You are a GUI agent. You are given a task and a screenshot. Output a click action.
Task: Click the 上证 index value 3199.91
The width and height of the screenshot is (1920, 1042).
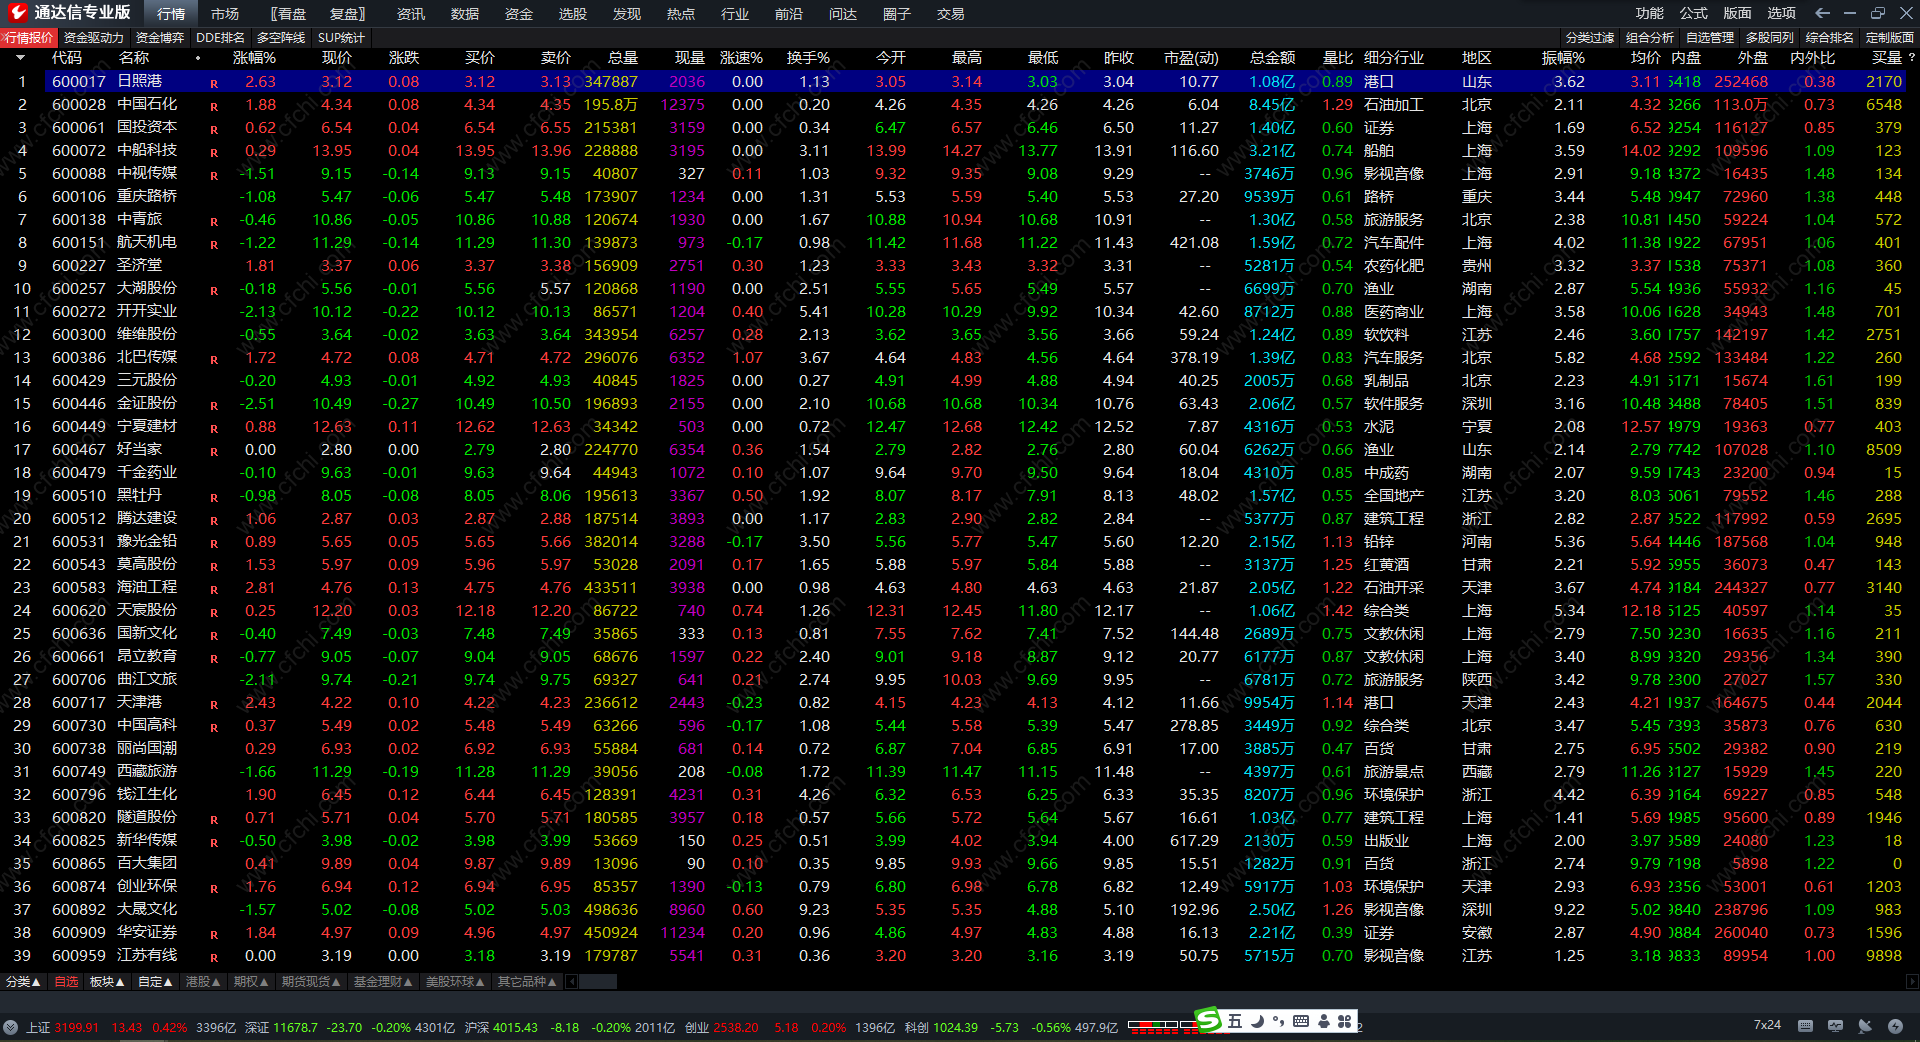click(x=77, y=1027)
